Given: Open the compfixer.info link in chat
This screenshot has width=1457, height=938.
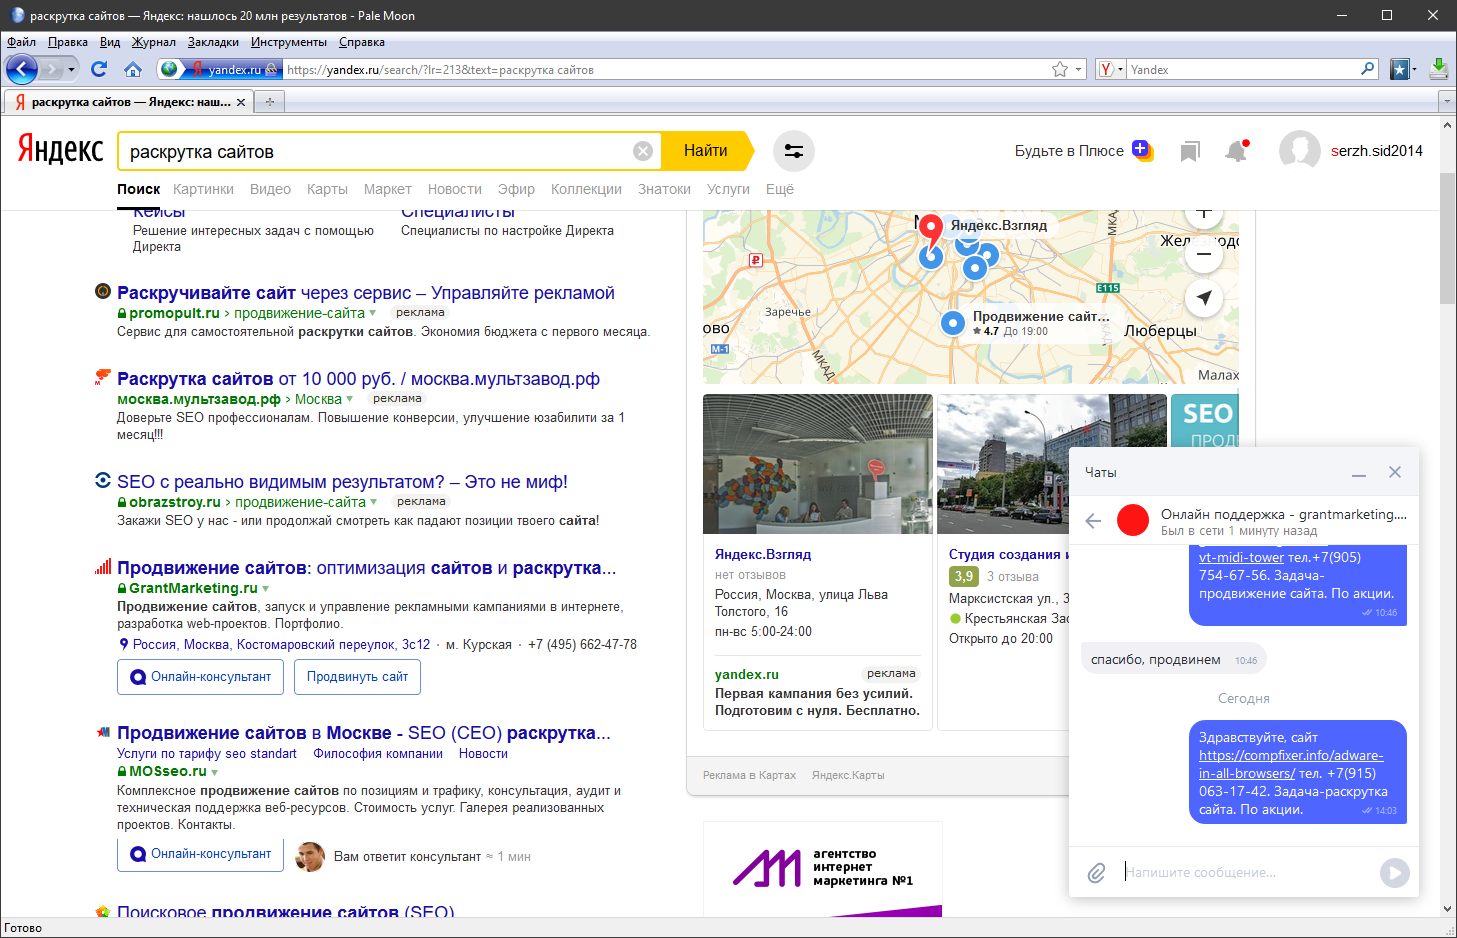Looking at the screenshot, I should pos(1291,764).
